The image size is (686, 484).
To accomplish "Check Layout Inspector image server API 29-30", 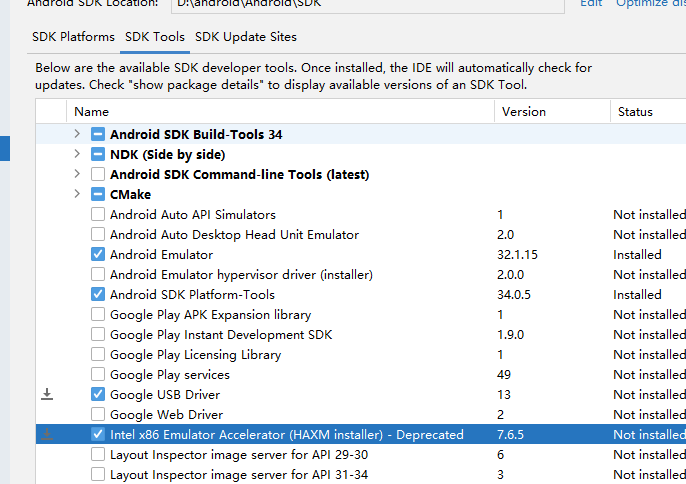I will (x=98, y=455).
